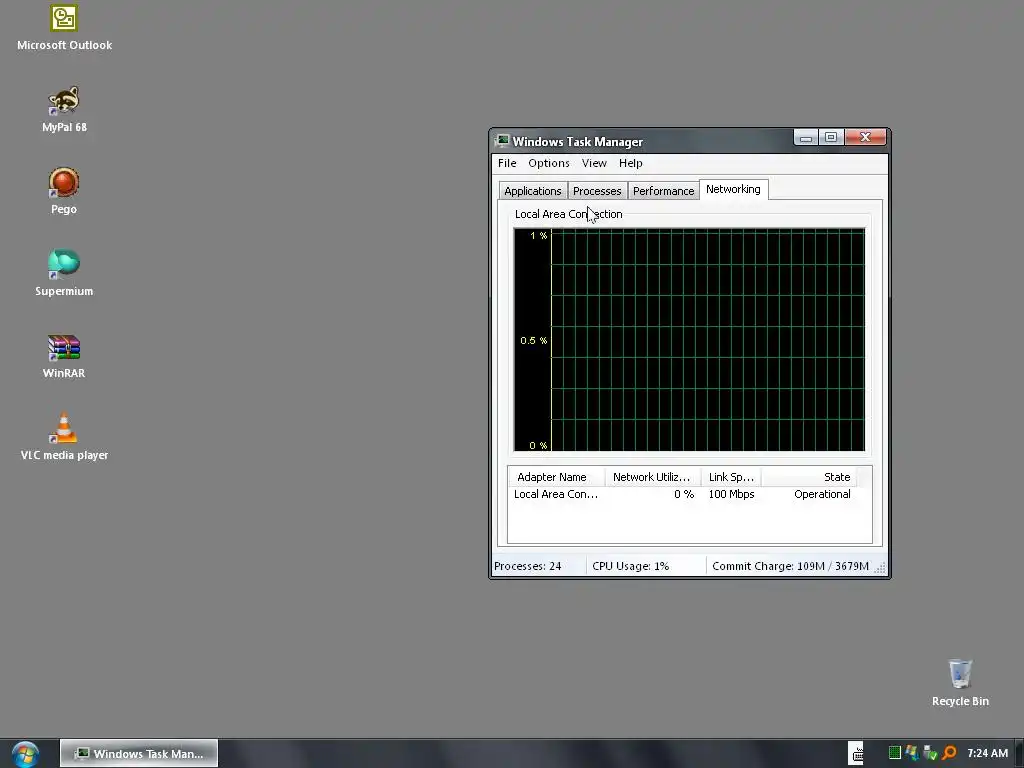Click the Commit Charge status entry
Viewport: 1024px width, 768px height.
790,566
